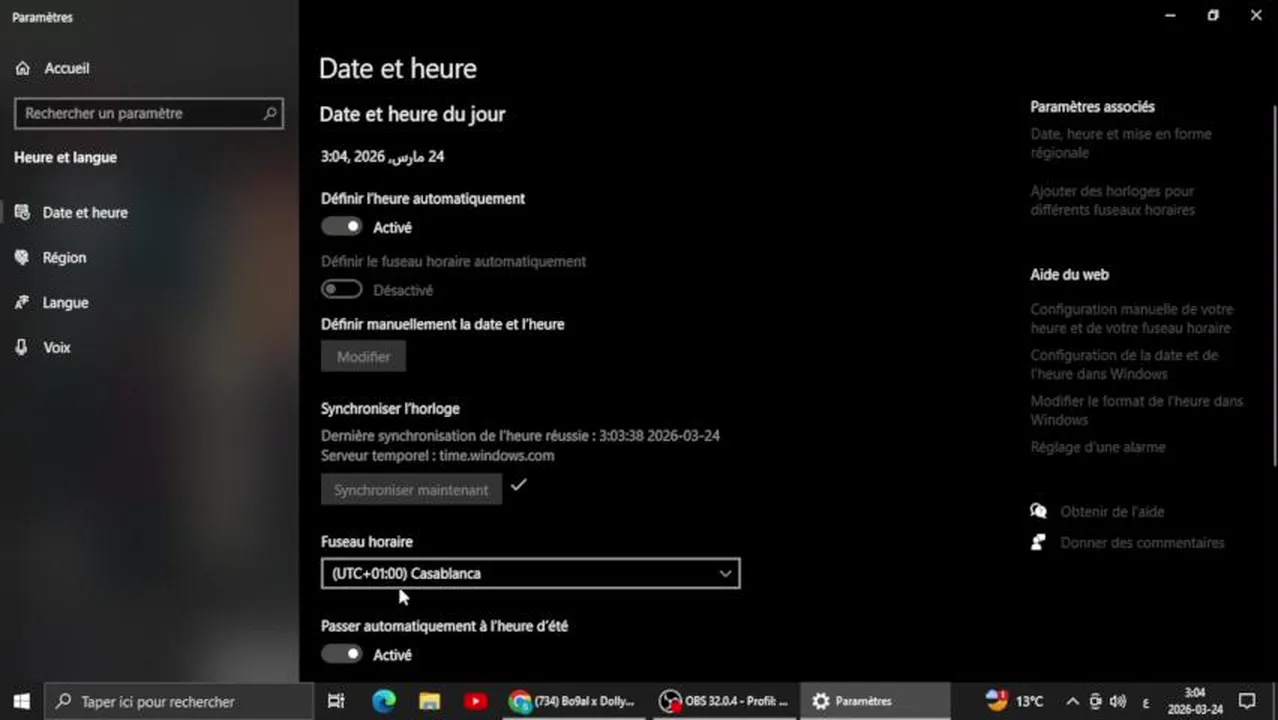Click Synchroniser maintenant button
1278x720 pixels.
[x=411, y=489]
